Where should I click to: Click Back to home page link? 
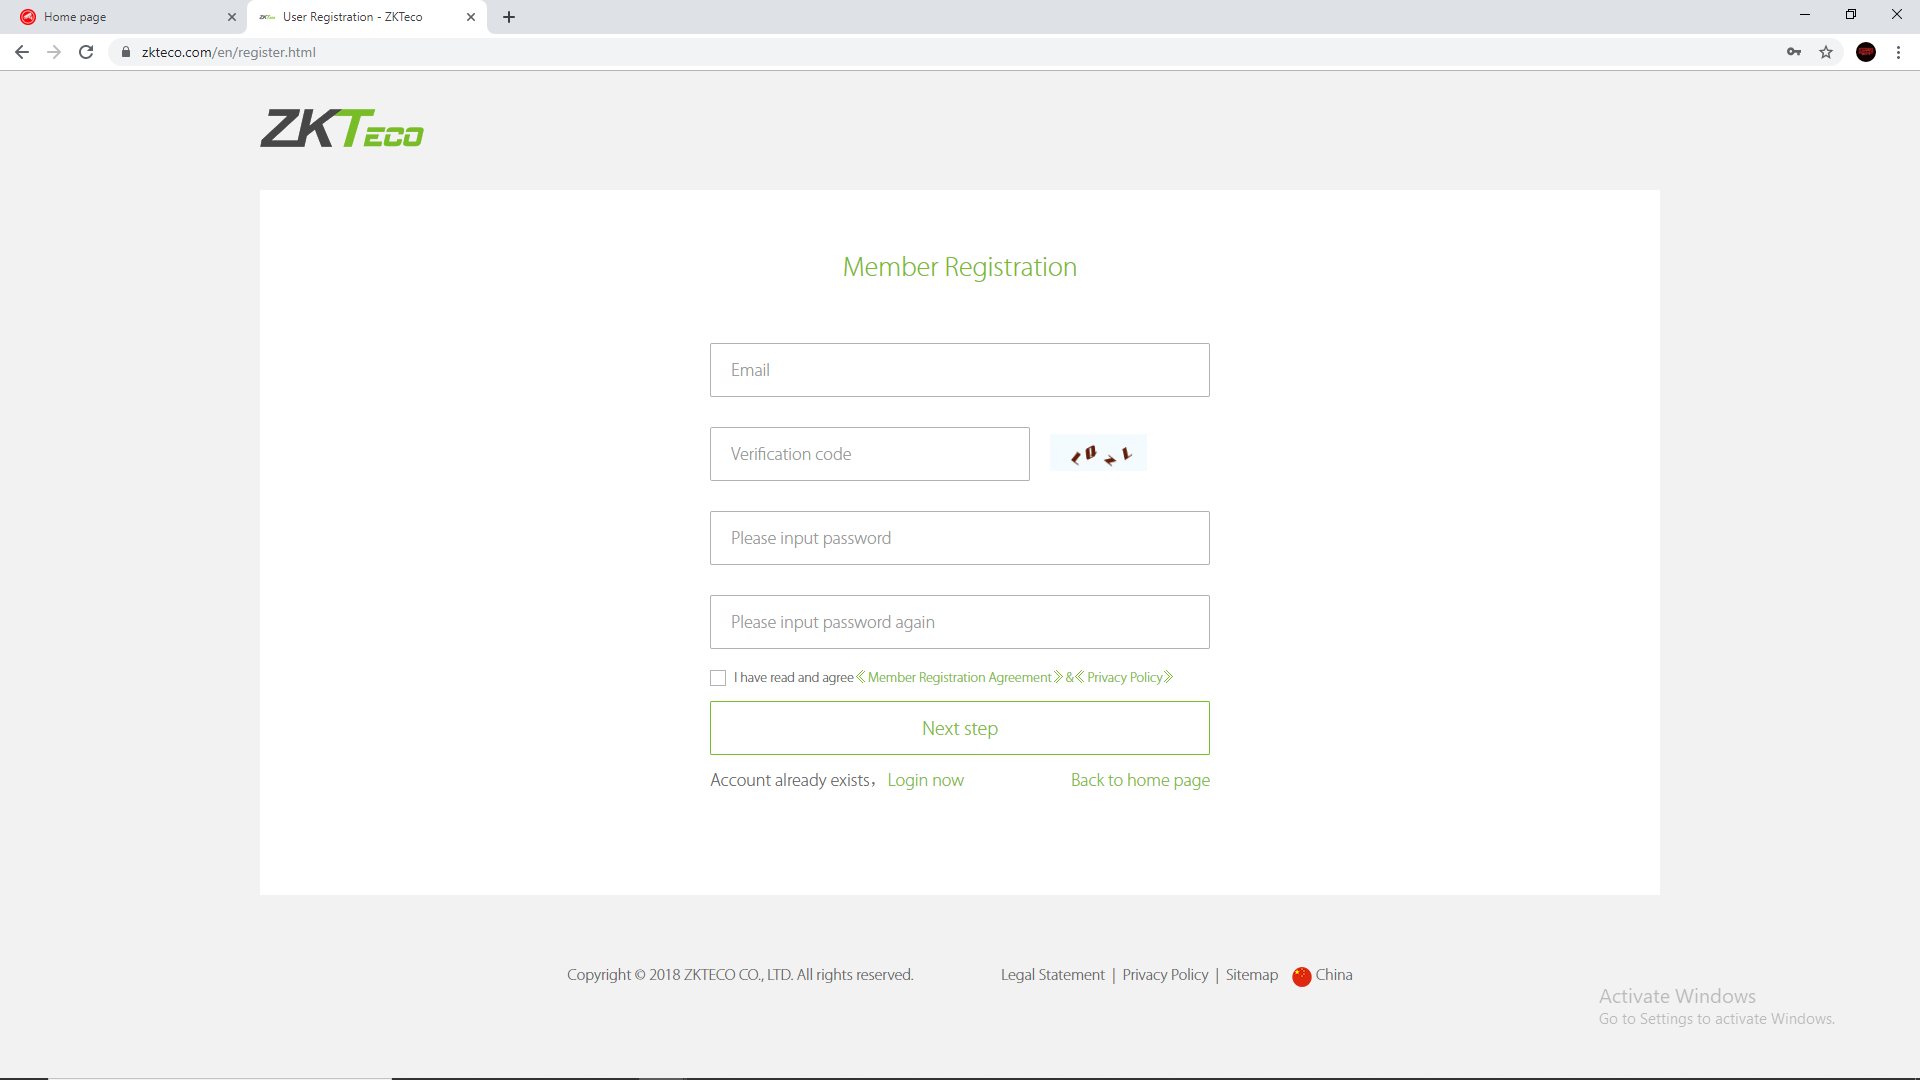pyautogui.click(x=1140, y=780)
